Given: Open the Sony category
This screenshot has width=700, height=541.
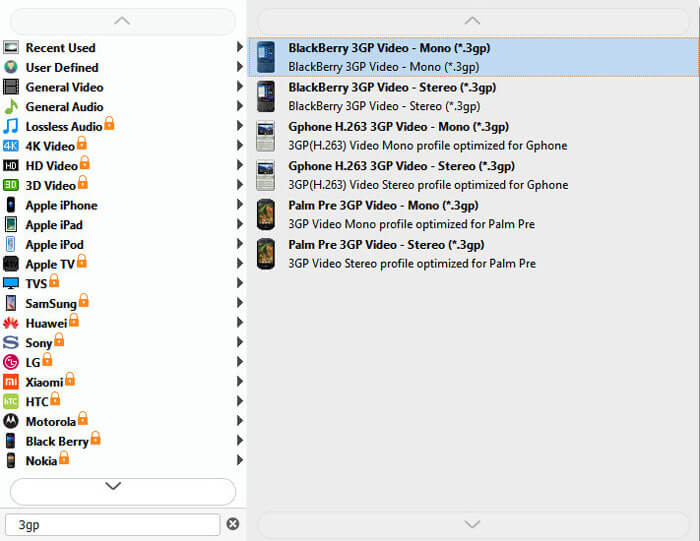Looking at the screenshot, I should 123,342.
